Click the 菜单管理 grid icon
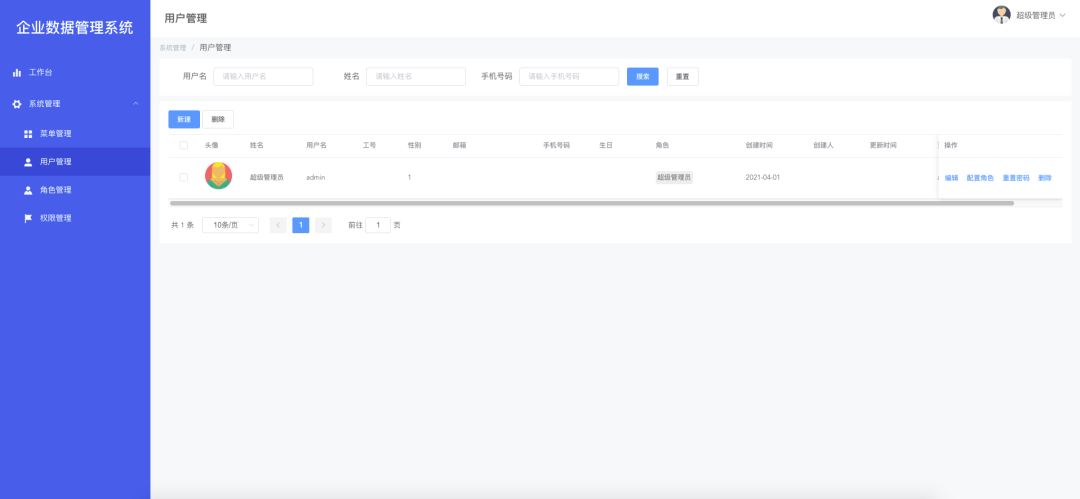 click(28, 134)
